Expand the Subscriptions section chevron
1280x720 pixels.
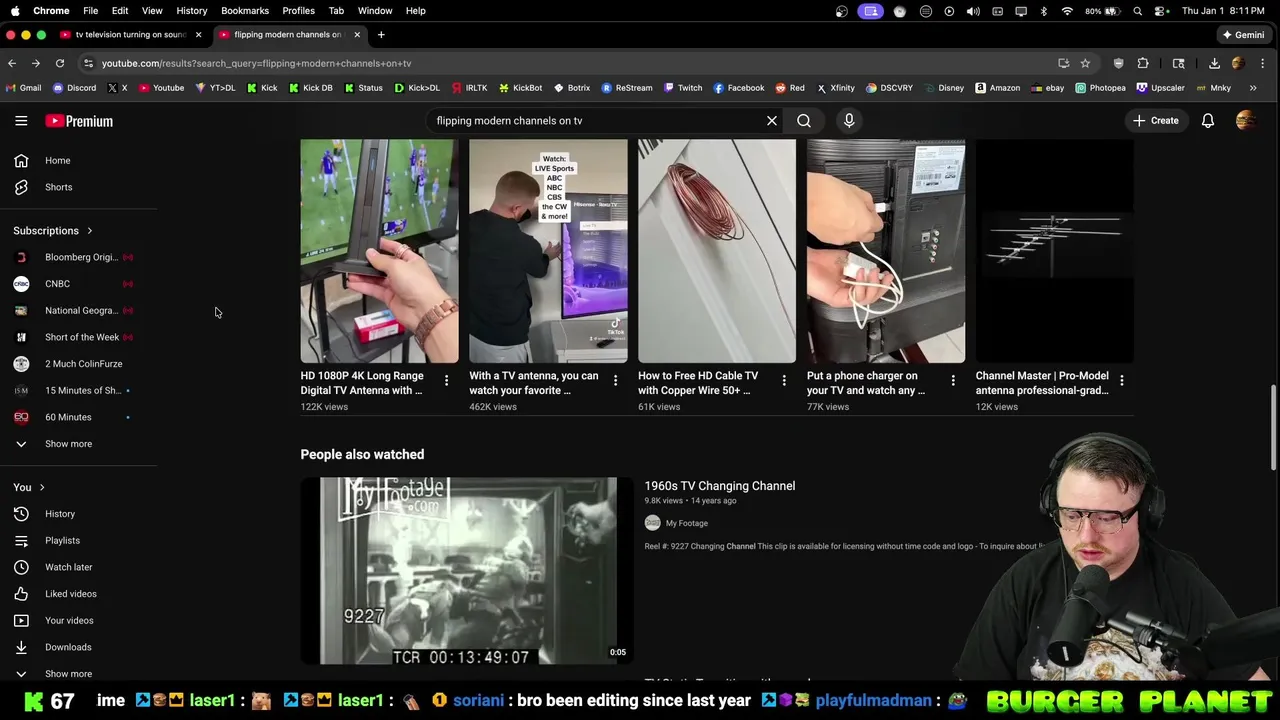[x=89, y=231]
